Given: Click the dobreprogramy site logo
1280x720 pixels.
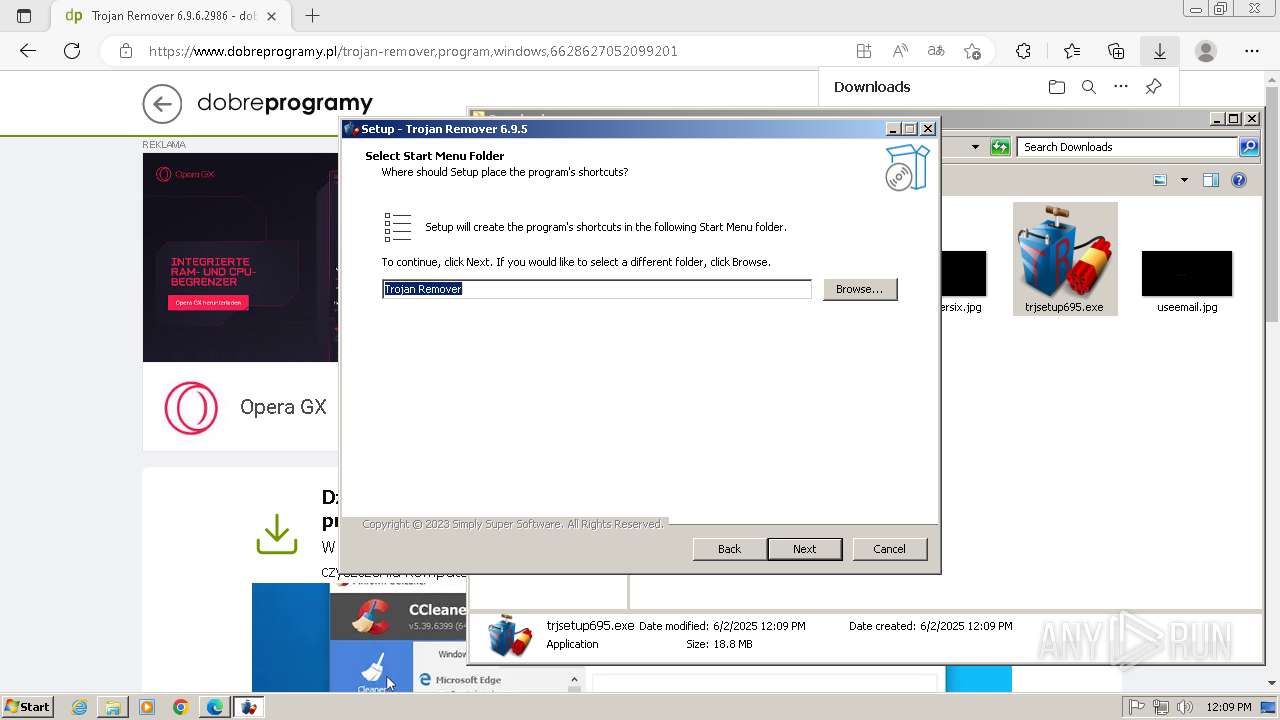Looking at the screenshot, I should pyautogui.click(x=285, y=102).
